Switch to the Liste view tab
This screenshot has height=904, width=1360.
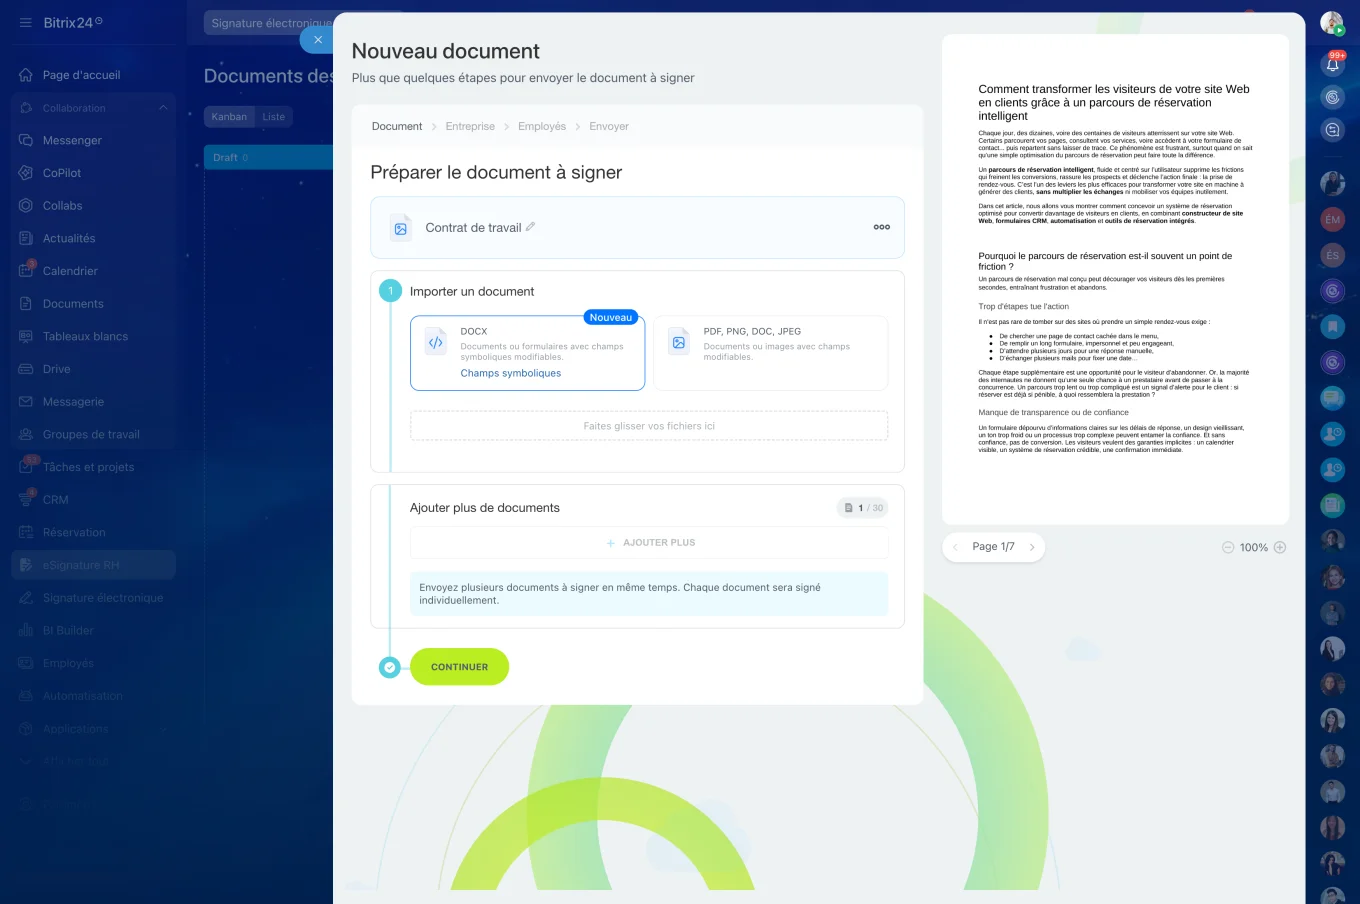coord(273,117)
